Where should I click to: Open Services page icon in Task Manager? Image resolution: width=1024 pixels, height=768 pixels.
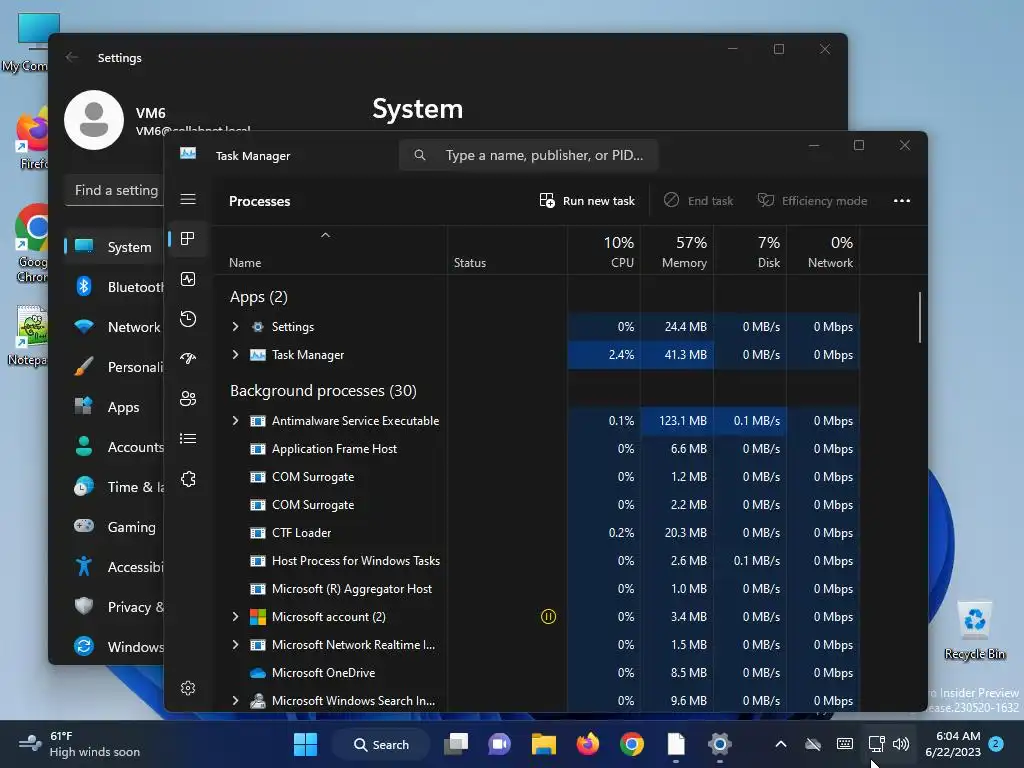[x=188, y=479]
